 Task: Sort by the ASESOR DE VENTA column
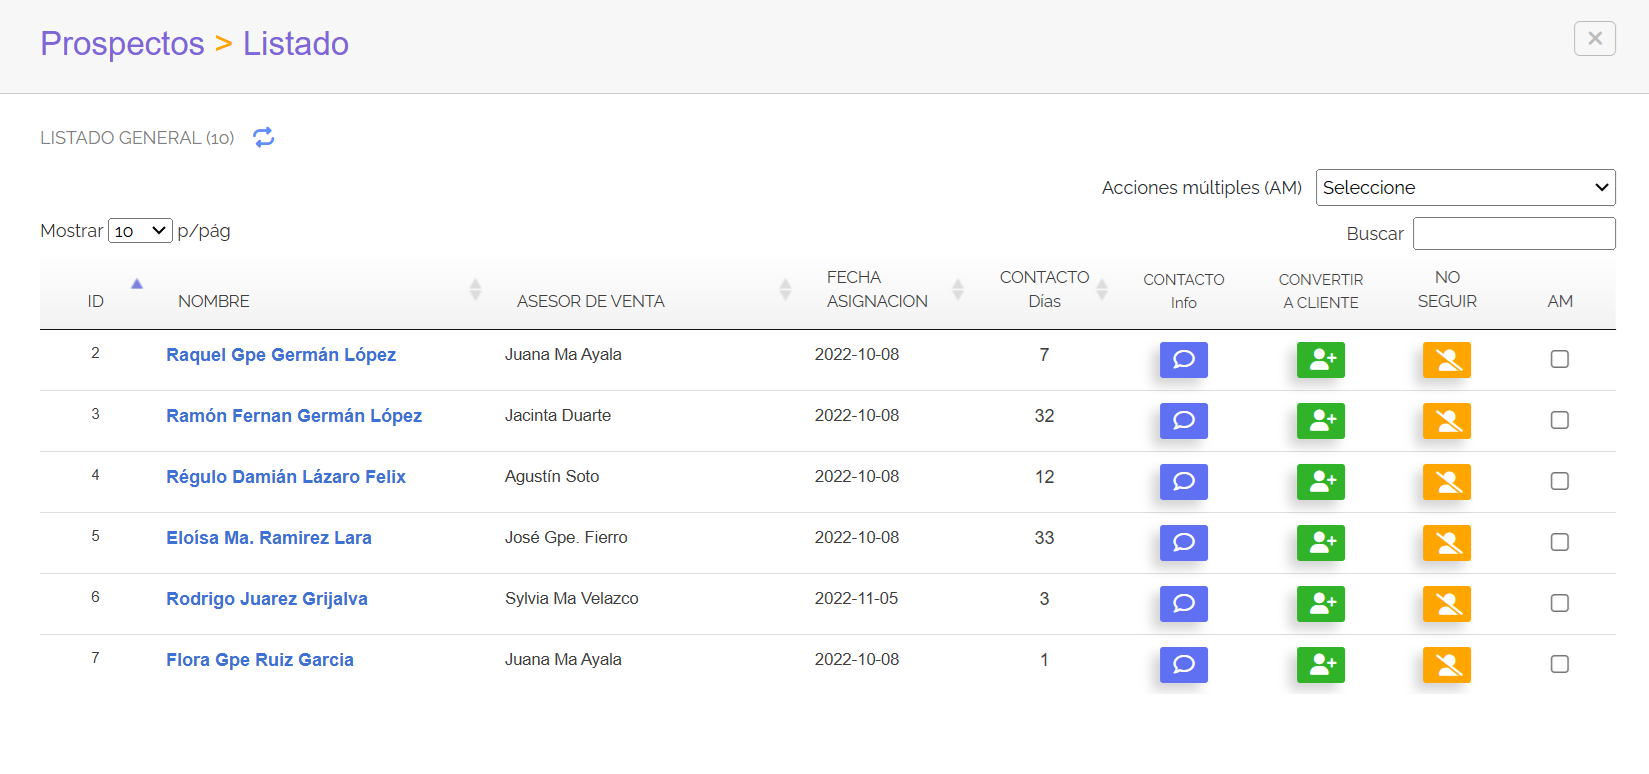pyautogui.click(x=590, y=301)
